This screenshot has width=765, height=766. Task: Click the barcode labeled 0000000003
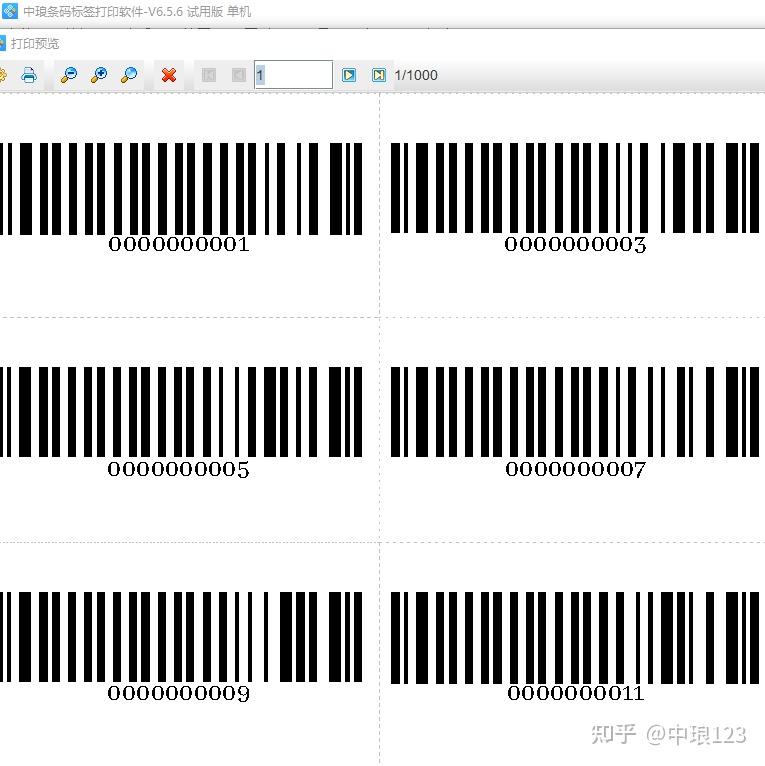click(x=575, y=188)
